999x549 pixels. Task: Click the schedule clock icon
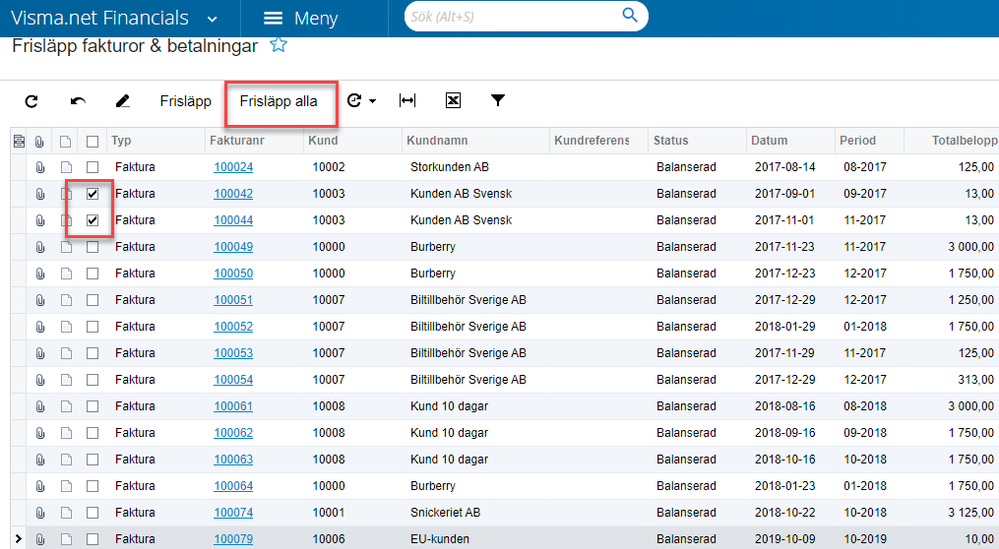[354, 101]
